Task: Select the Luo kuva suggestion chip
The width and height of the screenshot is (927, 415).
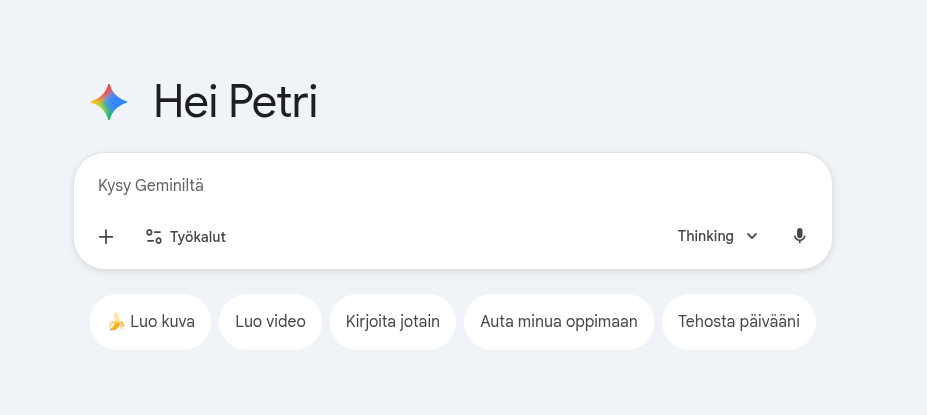Action: 151,322
